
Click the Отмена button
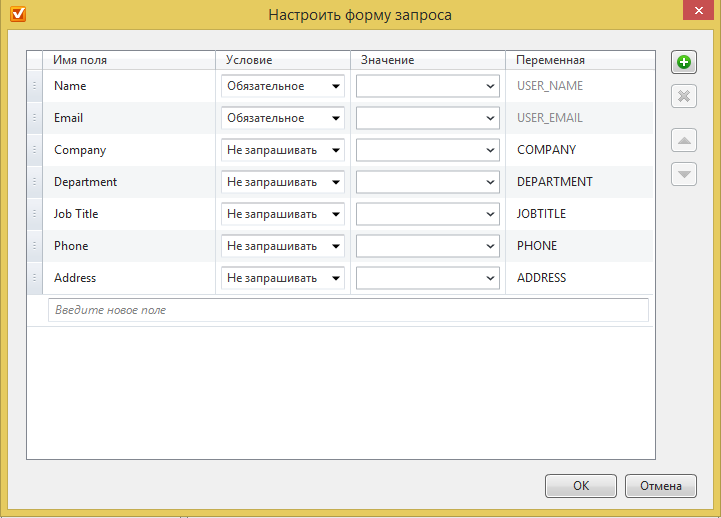click(661, 486)
